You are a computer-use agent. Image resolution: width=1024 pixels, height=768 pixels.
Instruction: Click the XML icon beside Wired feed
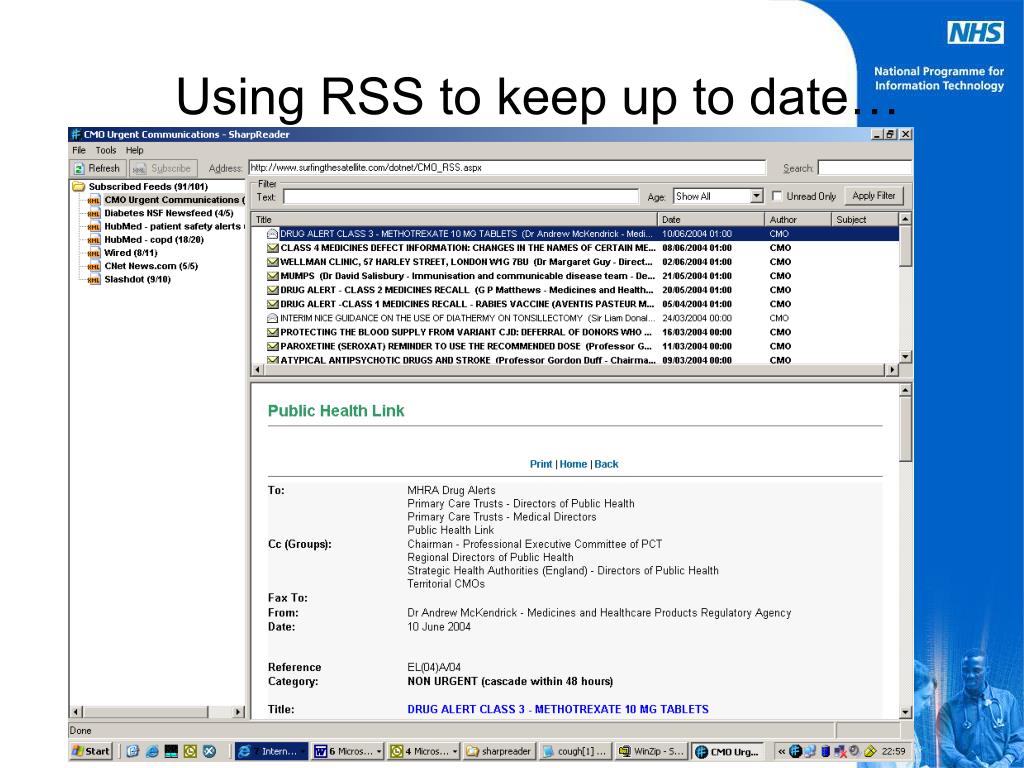click(94, 254)
